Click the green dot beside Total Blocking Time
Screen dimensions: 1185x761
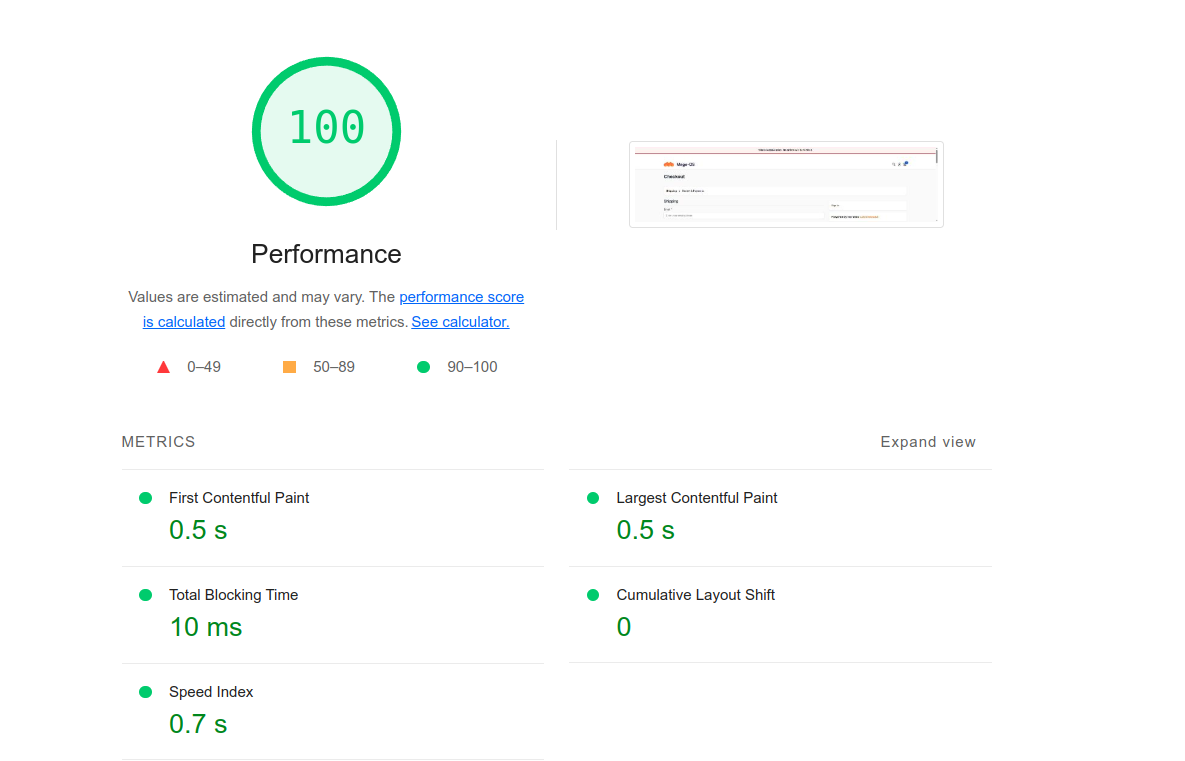(146, 595)
